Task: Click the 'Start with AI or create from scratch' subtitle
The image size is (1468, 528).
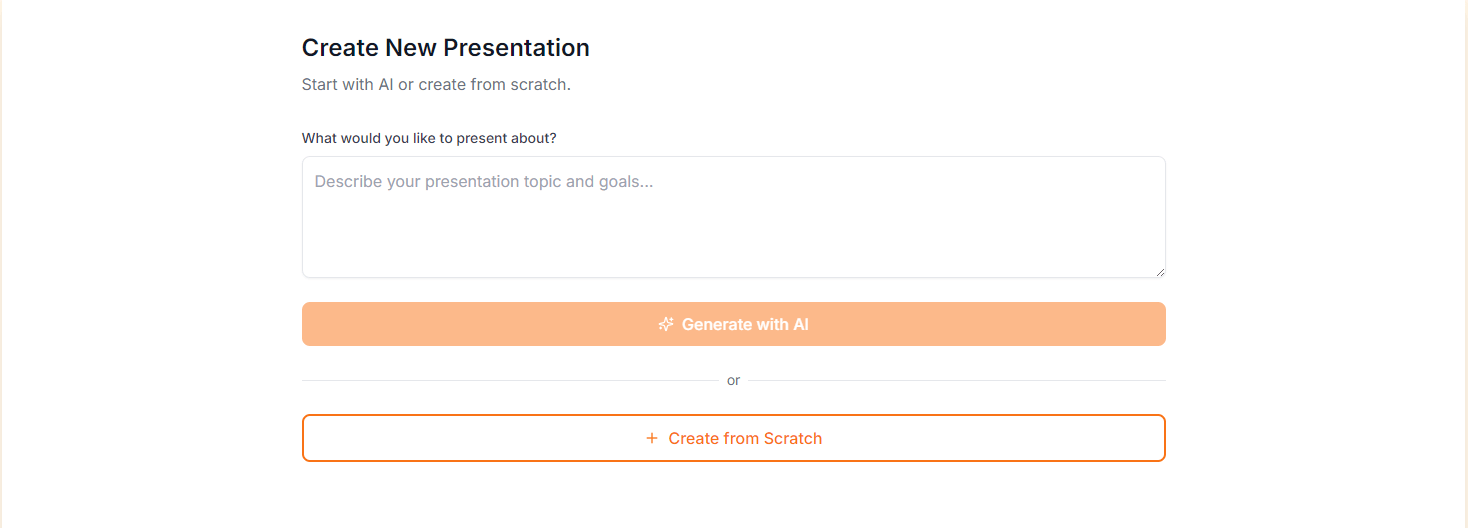Action: pos(436,84)
